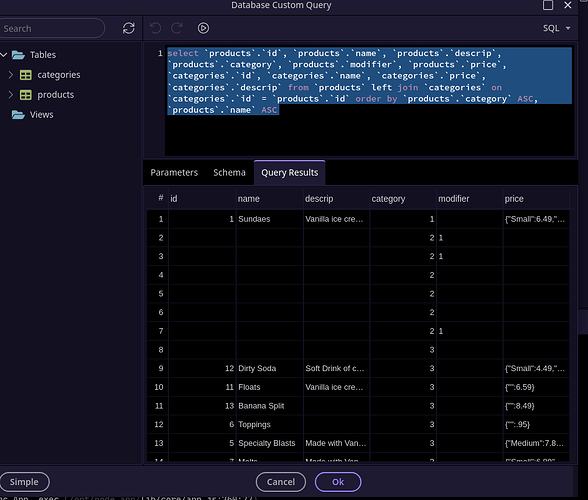
Task: Select the Query Results tab
Action: tap(290, 173)
